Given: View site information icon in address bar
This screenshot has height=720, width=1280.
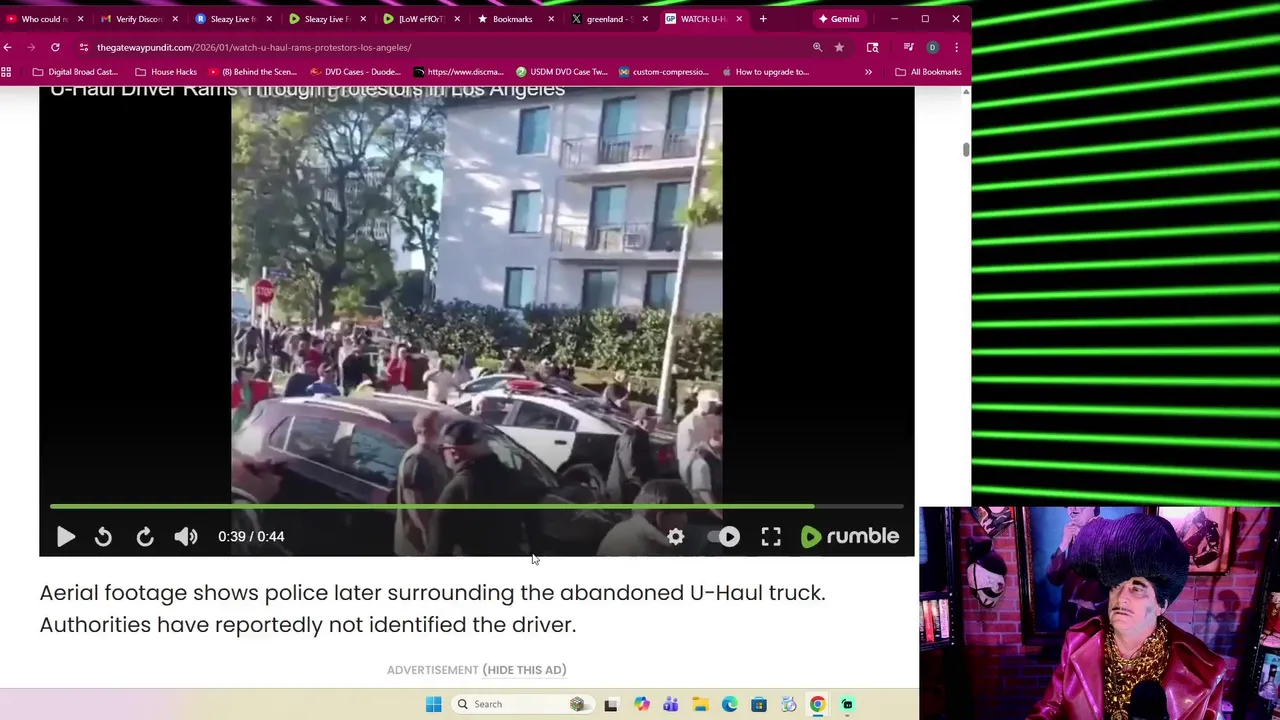Looking at the screenshot, I should coord(84,47).
